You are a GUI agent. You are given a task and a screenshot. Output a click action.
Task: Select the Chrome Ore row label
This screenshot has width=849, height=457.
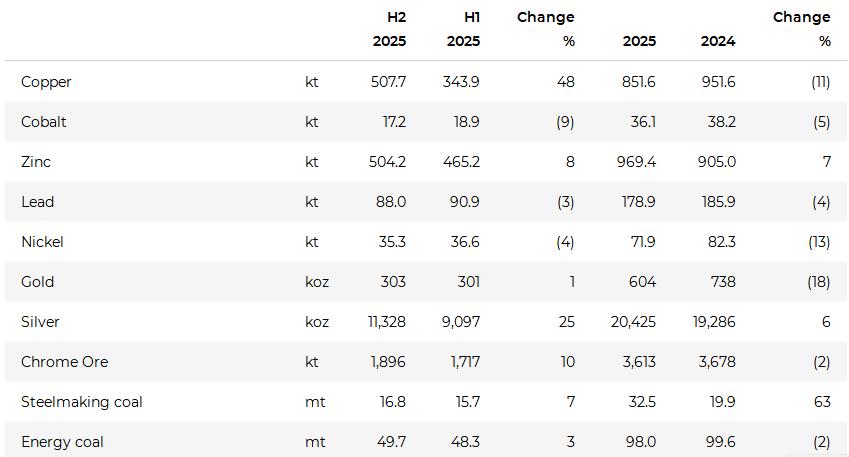click(x=64, y=362)
